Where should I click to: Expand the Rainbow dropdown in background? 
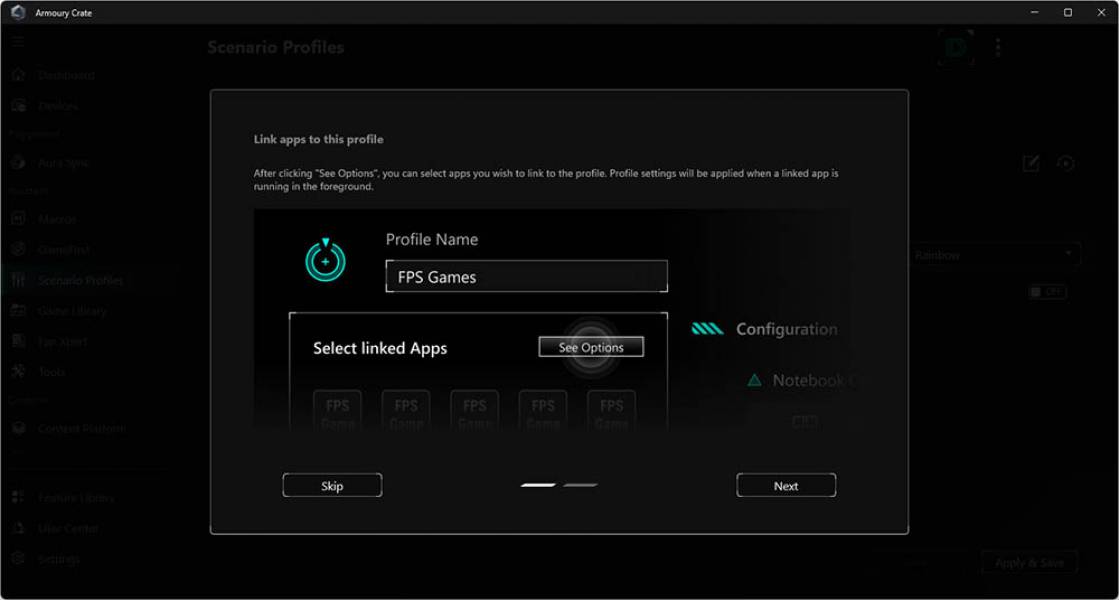point(995,255)
